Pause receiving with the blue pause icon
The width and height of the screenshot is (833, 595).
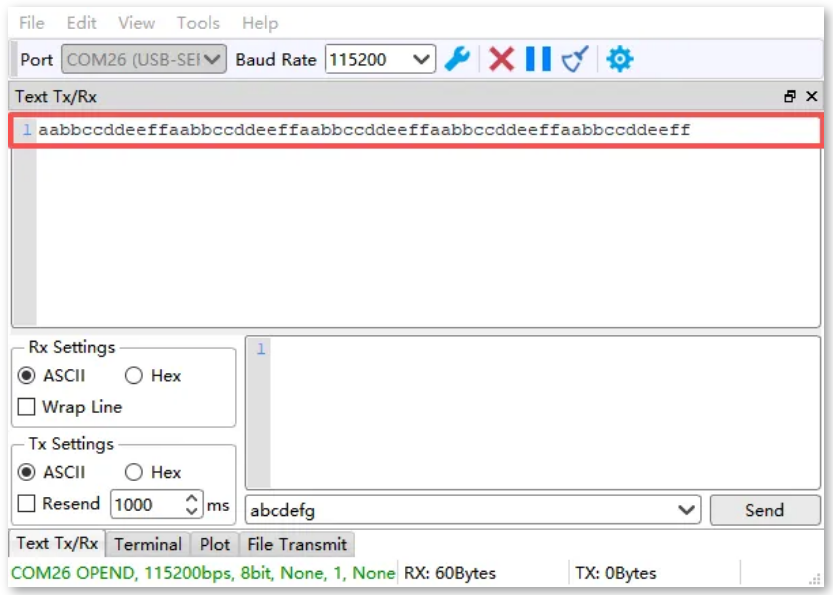pyautogui.click(x=538, y=59)
